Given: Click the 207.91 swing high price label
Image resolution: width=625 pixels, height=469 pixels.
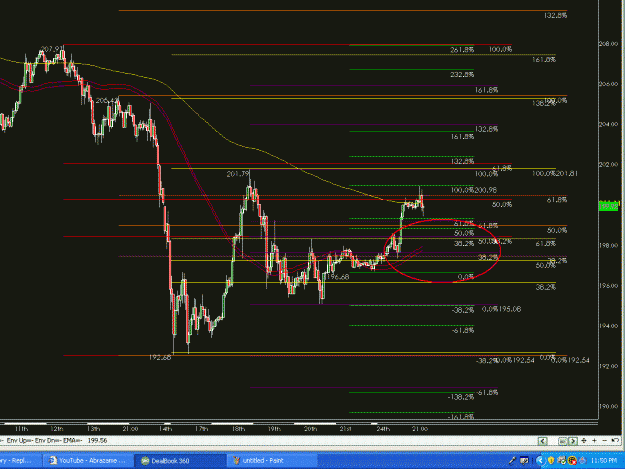Looking at the screenshot, I should pyautogui.click(x=52, y=49).
